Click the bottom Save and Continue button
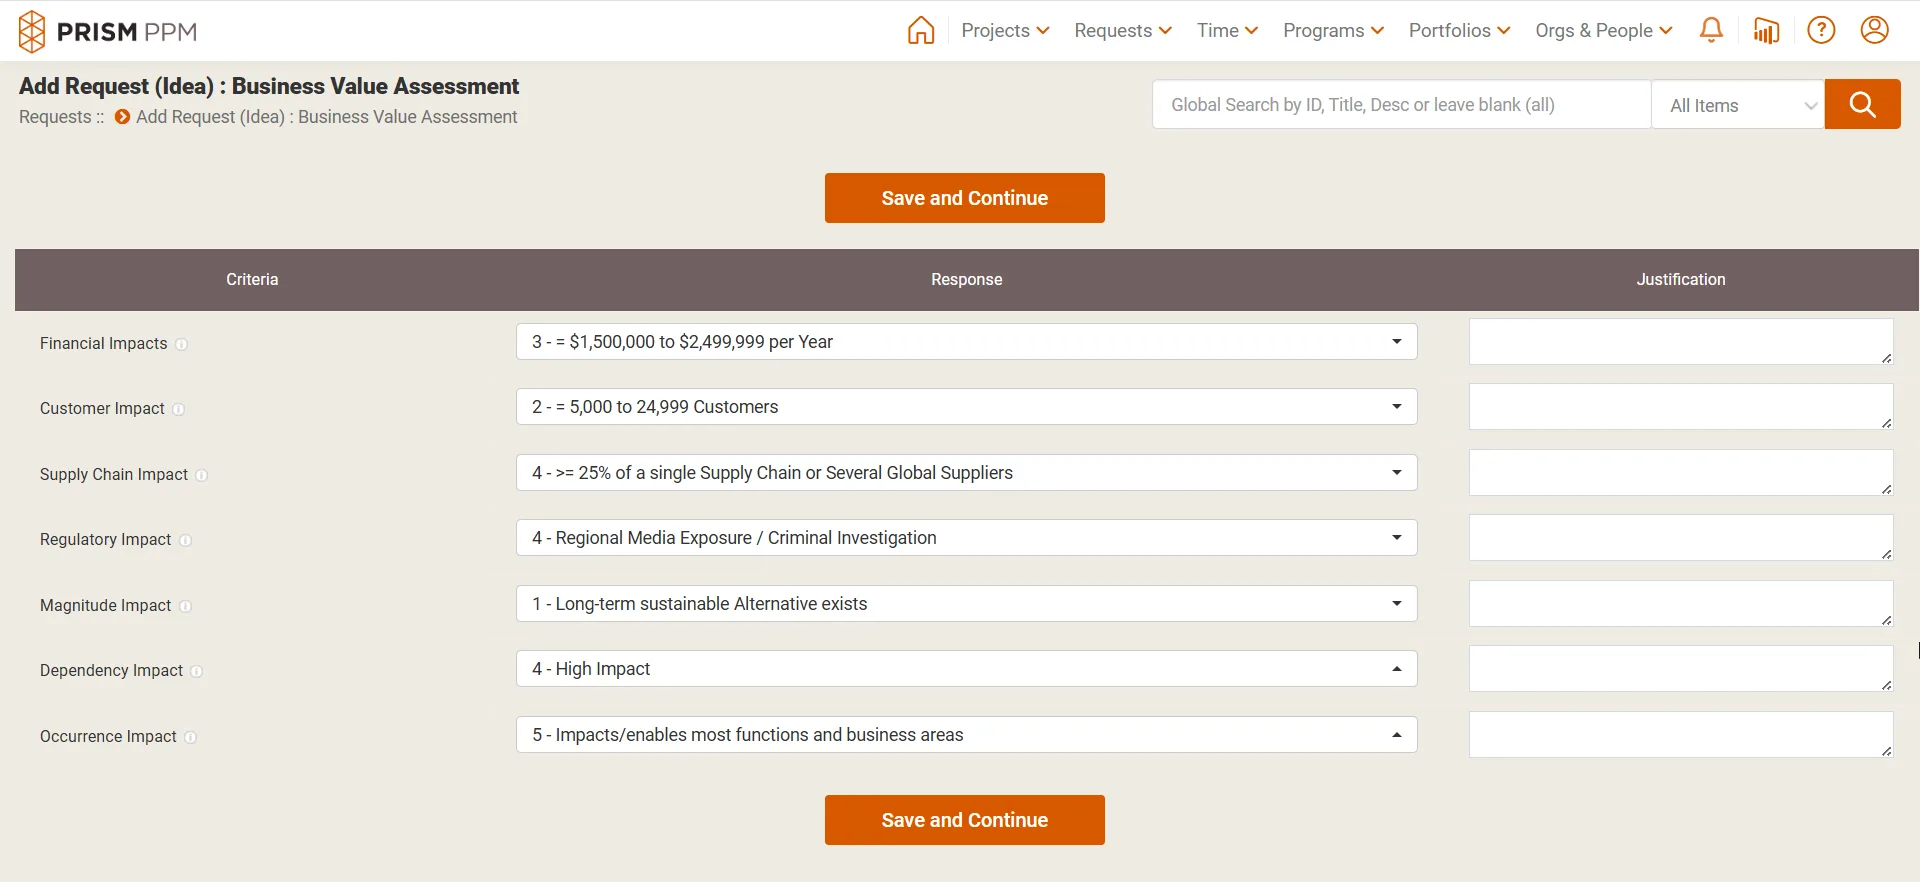This screenshot has height=882, width=1920. pyautogui.click(x=964, y=820)
